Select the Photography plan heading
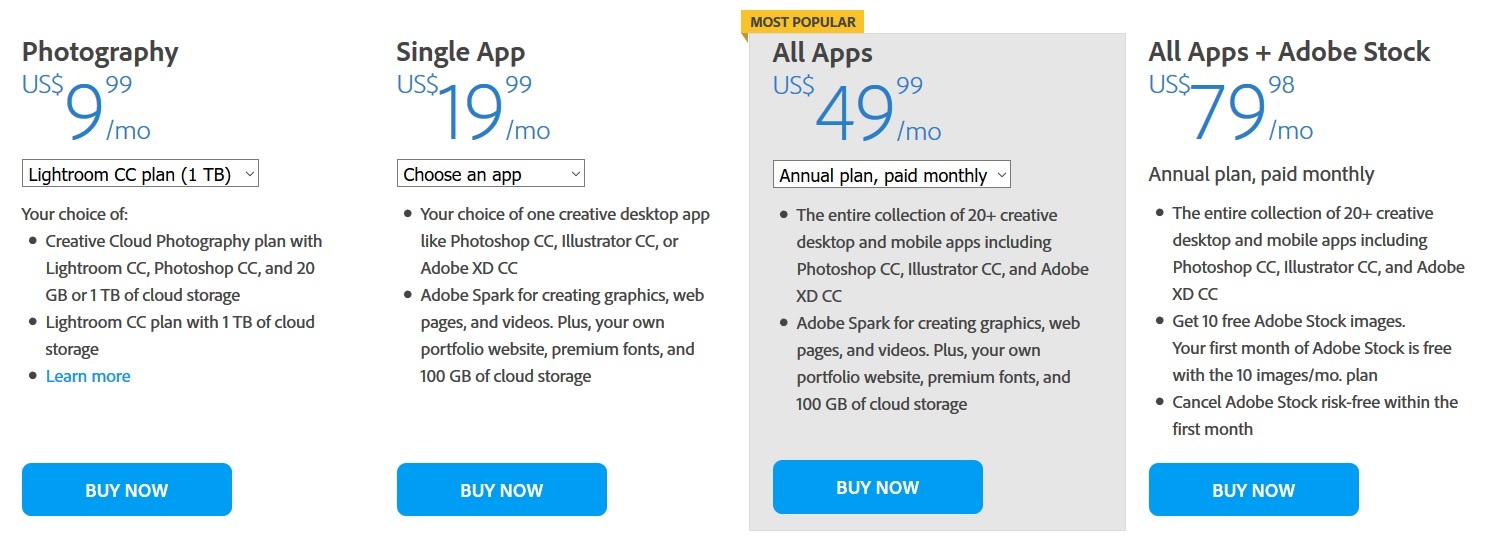 click(x=100, y=52)
